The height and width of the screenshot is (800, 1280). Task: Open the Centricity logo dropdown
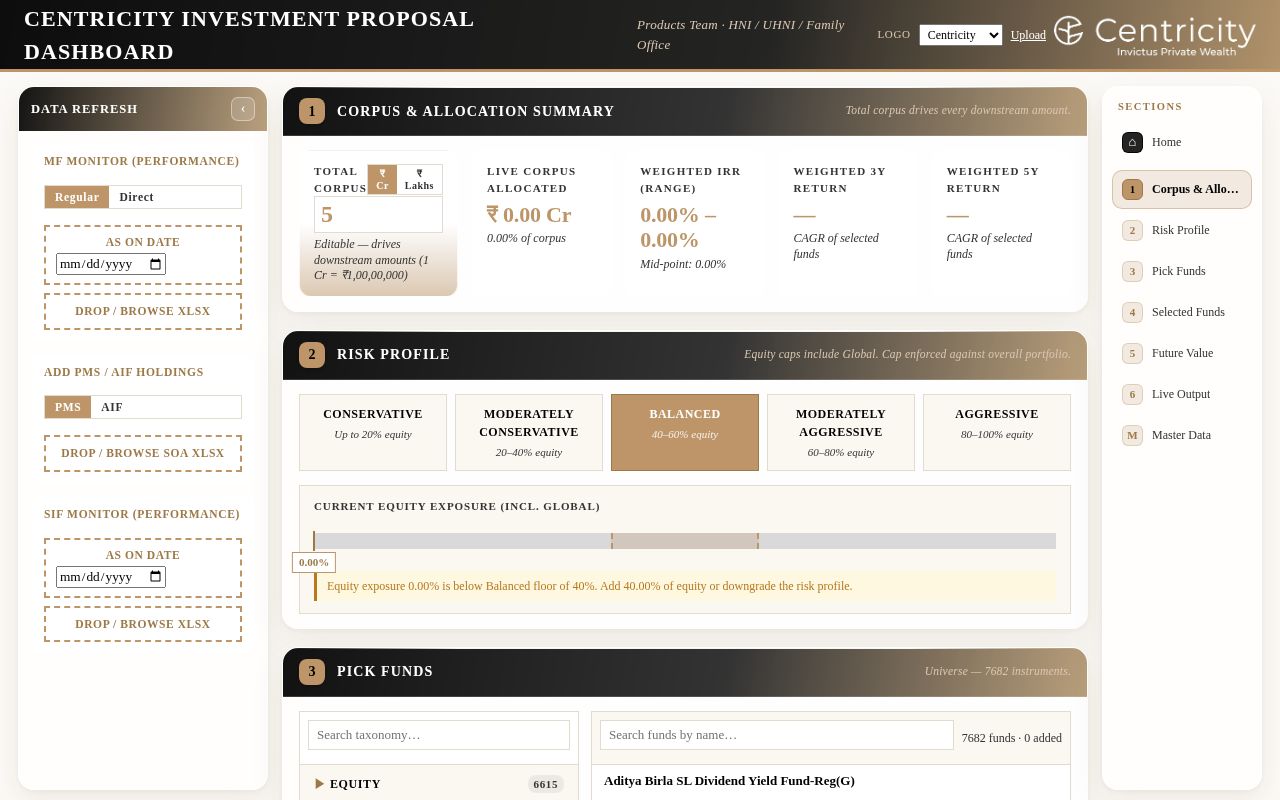960,35
